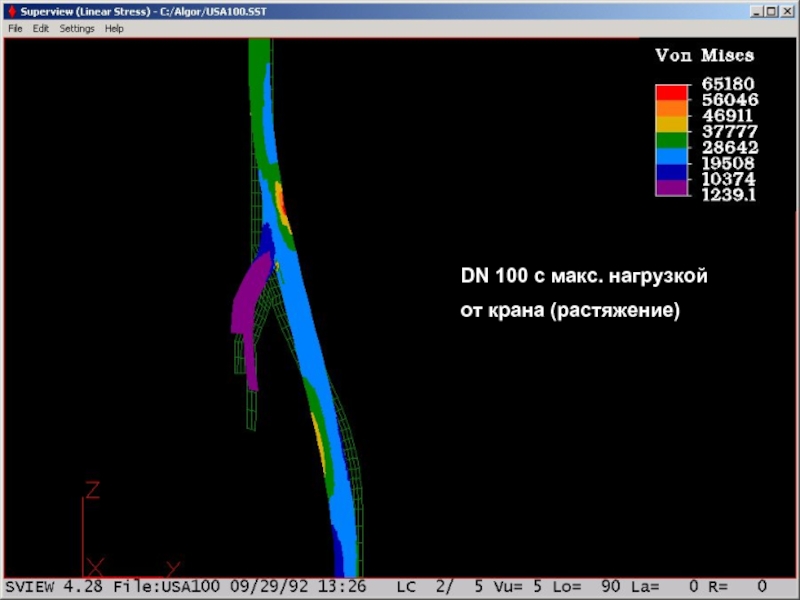The width and height of the screenshot is (800, 600).
Task: Click the light blue legend swatch near 28642
Action: tap(671, 156)
